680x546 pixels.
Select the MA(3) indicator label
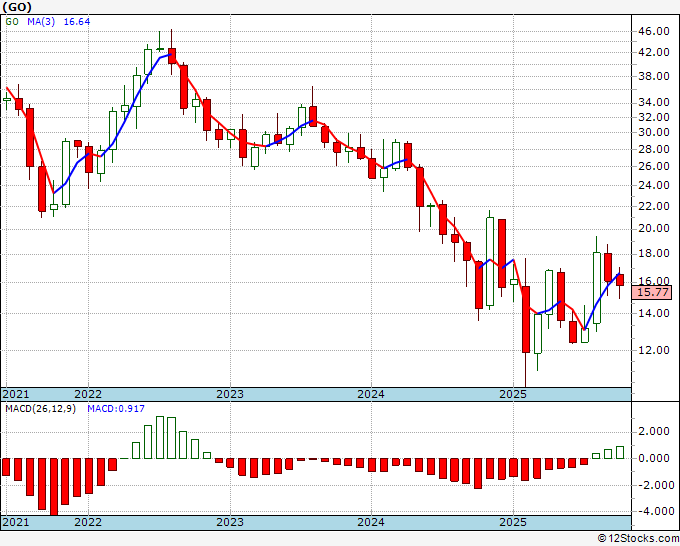[41, 22]
